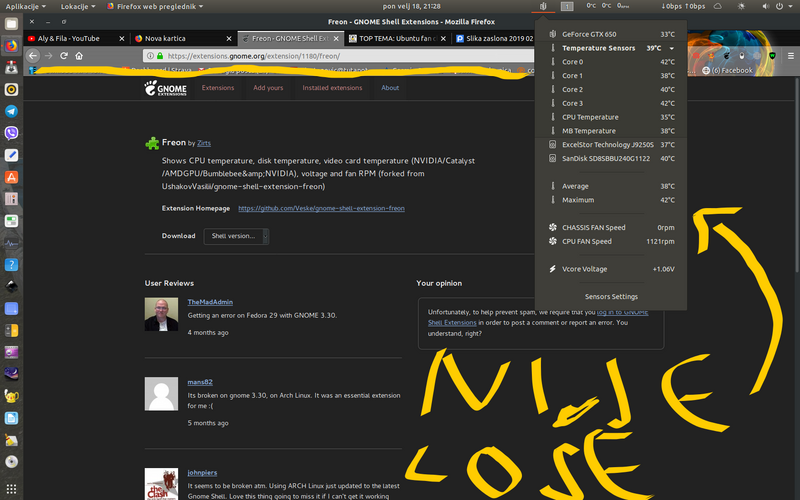
Task: Click the Freon sensor indicator in the top panel
Action: (543, 6)
